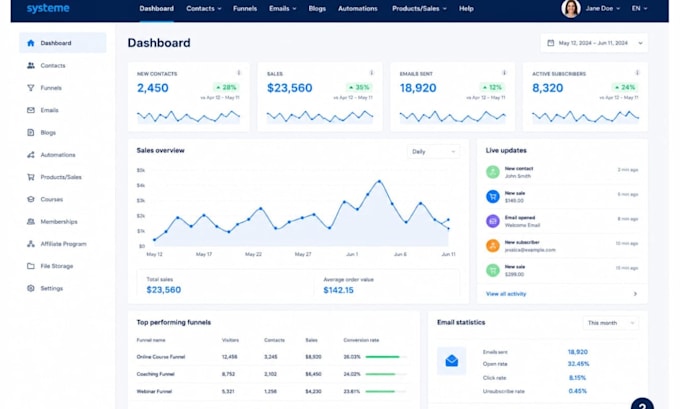Screen dimensions: 680x409
Task: Open Memberships in the left sidebar
Action: [52, 222]
